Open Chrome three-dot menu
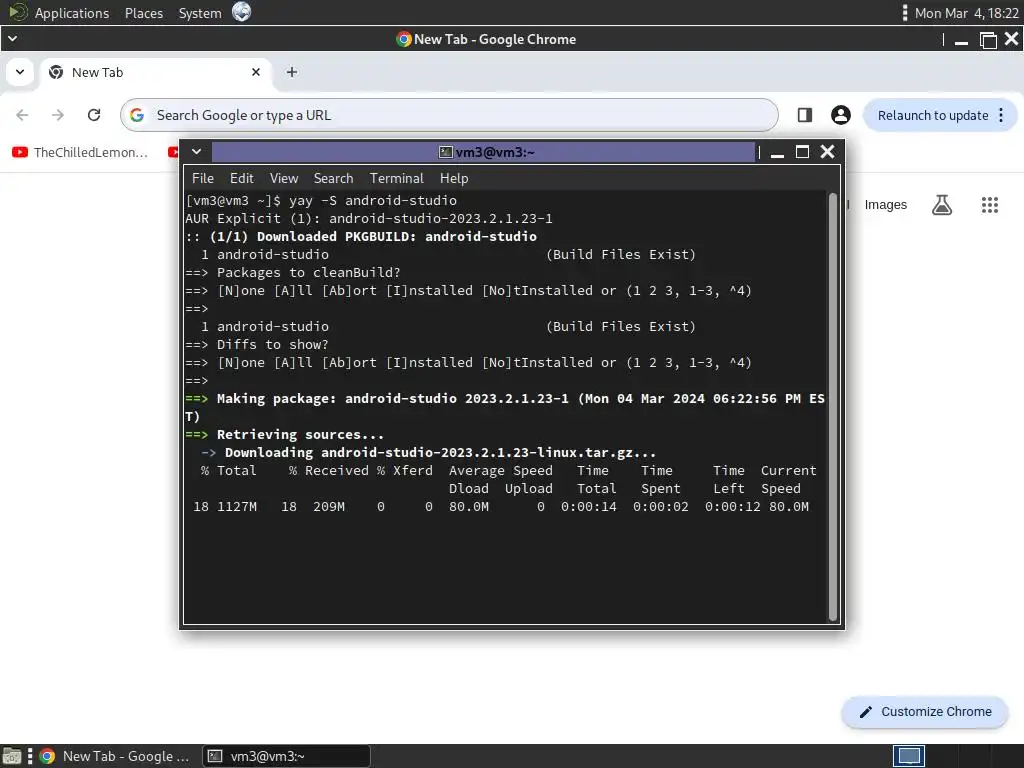 pyautogui.click(x=1001, y=116)
